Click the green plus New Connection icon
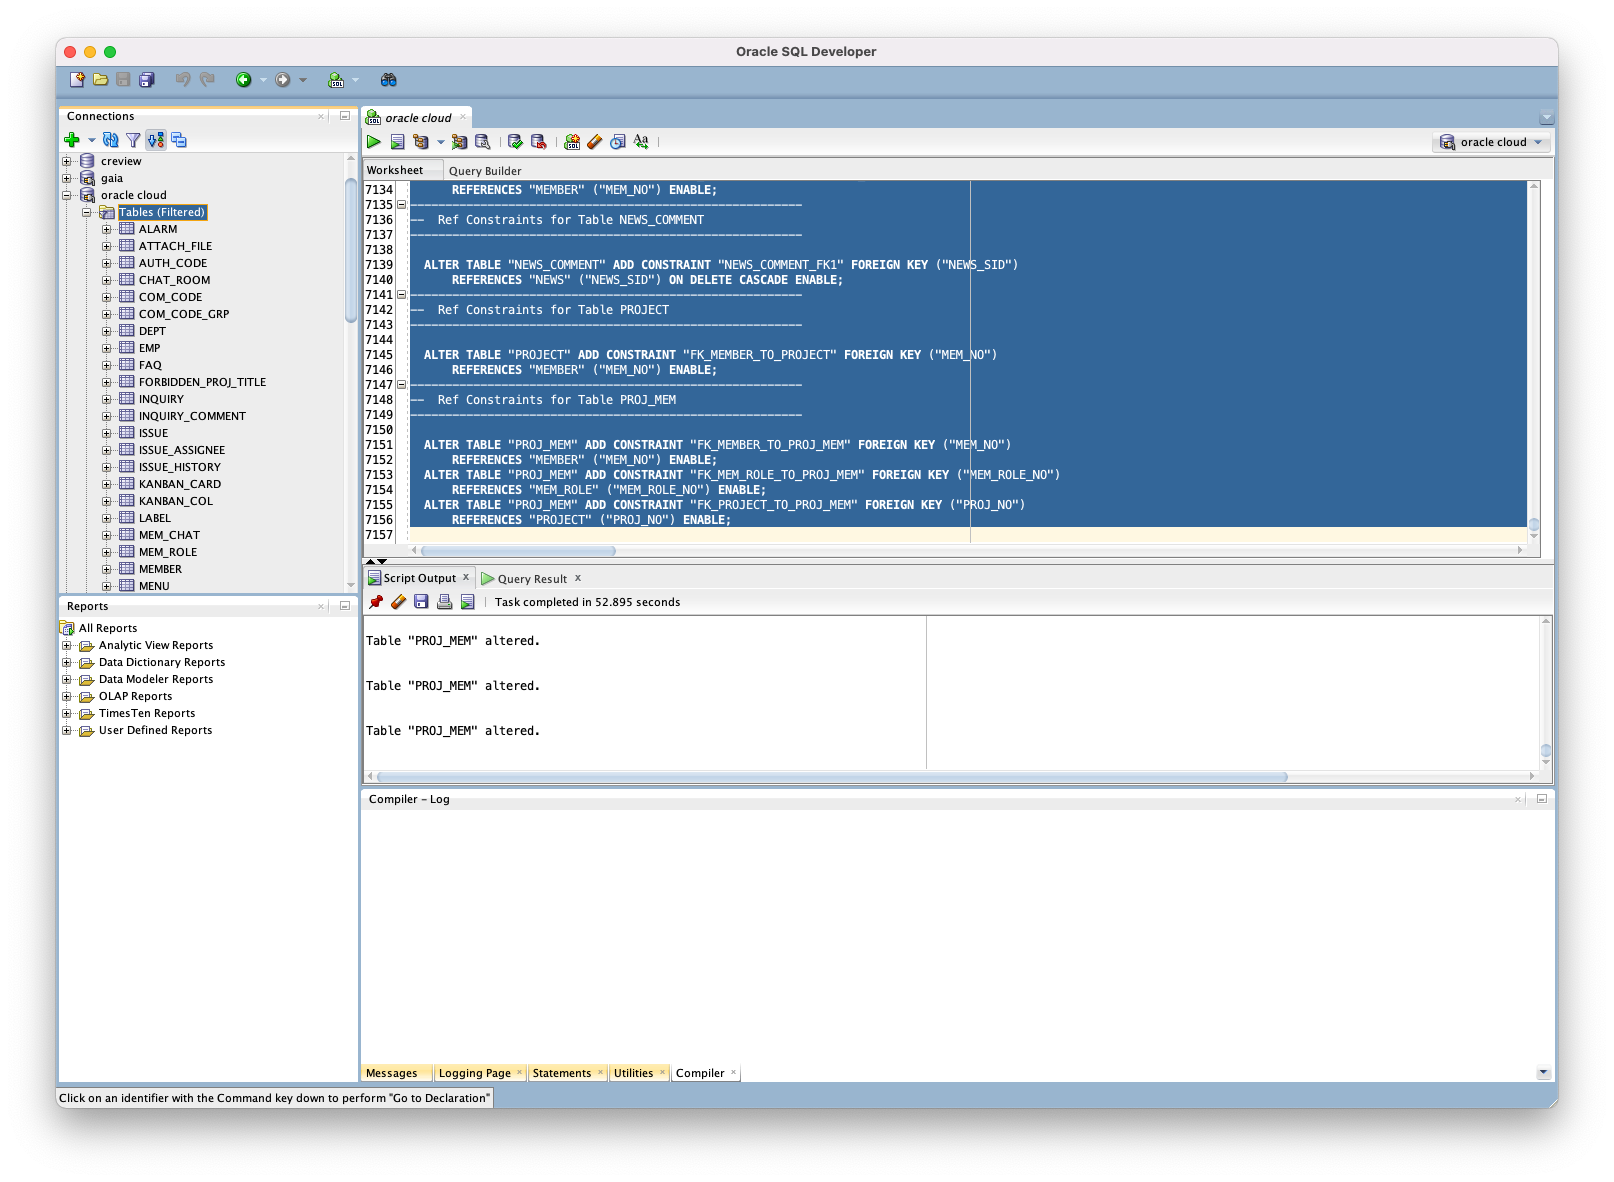The height and width of the screenshot is (1182, 1614). 72,140
